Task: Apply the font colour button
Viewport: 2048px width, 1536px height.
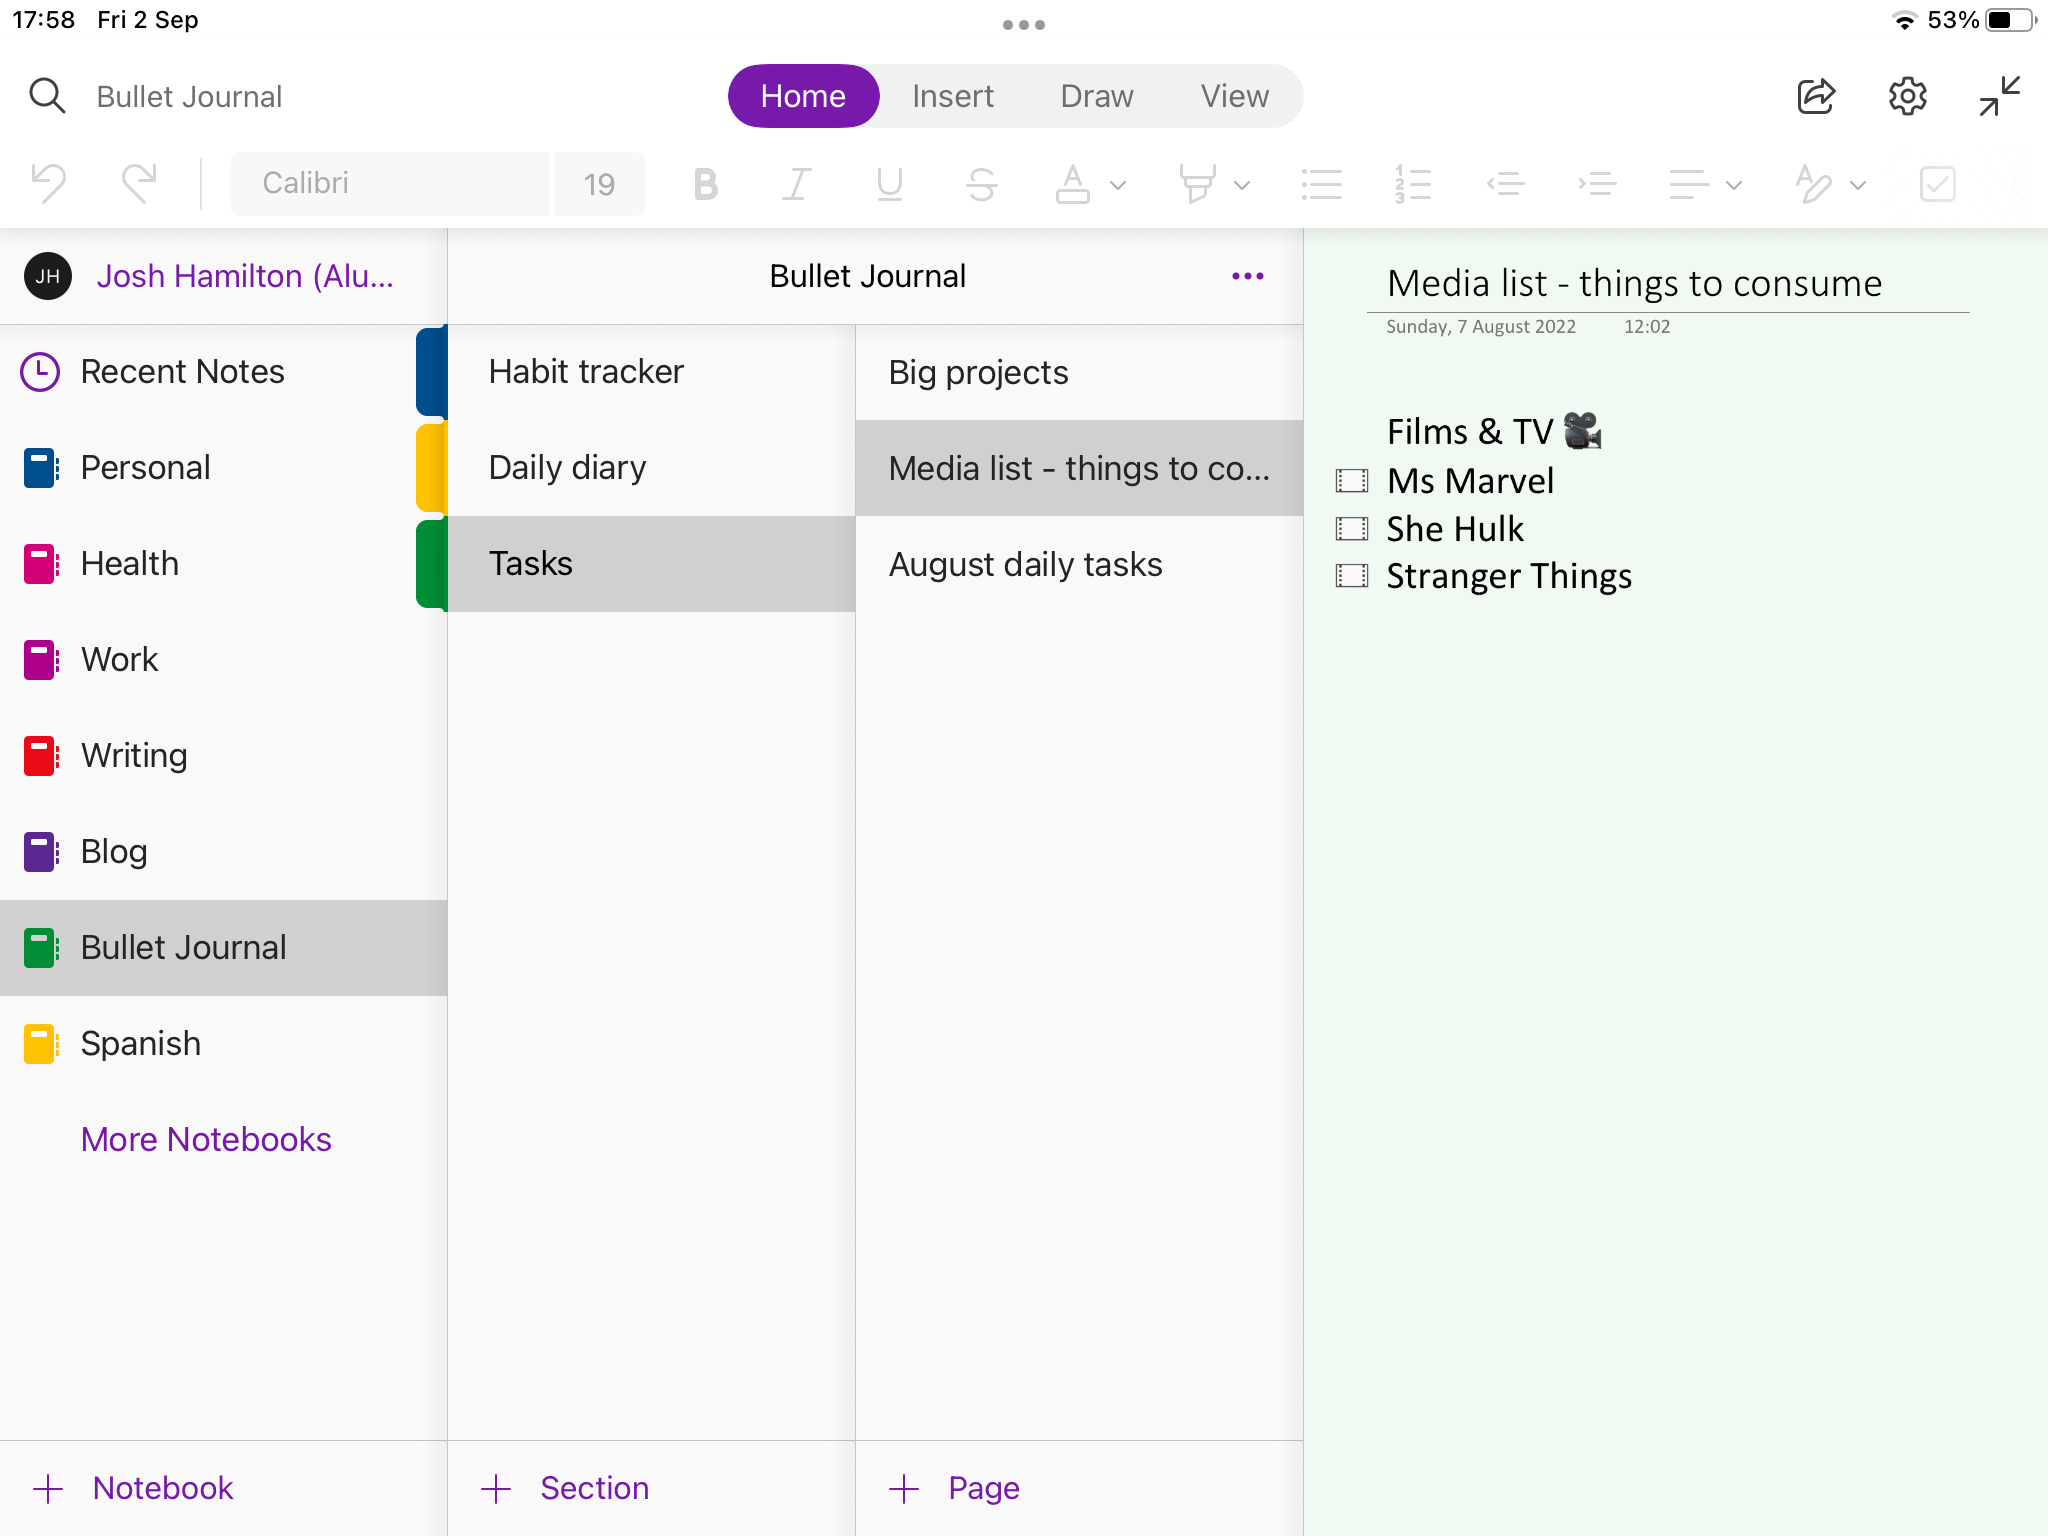Action: [x=1072, y=184]
